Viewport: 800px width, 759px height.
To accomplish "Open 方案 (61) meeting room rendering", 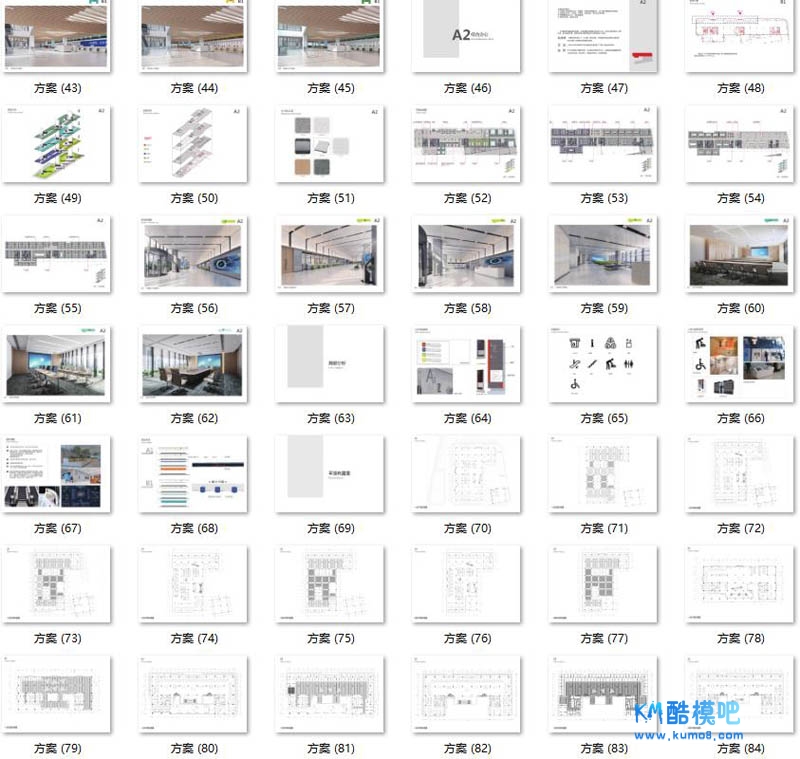I will [56, 365].
